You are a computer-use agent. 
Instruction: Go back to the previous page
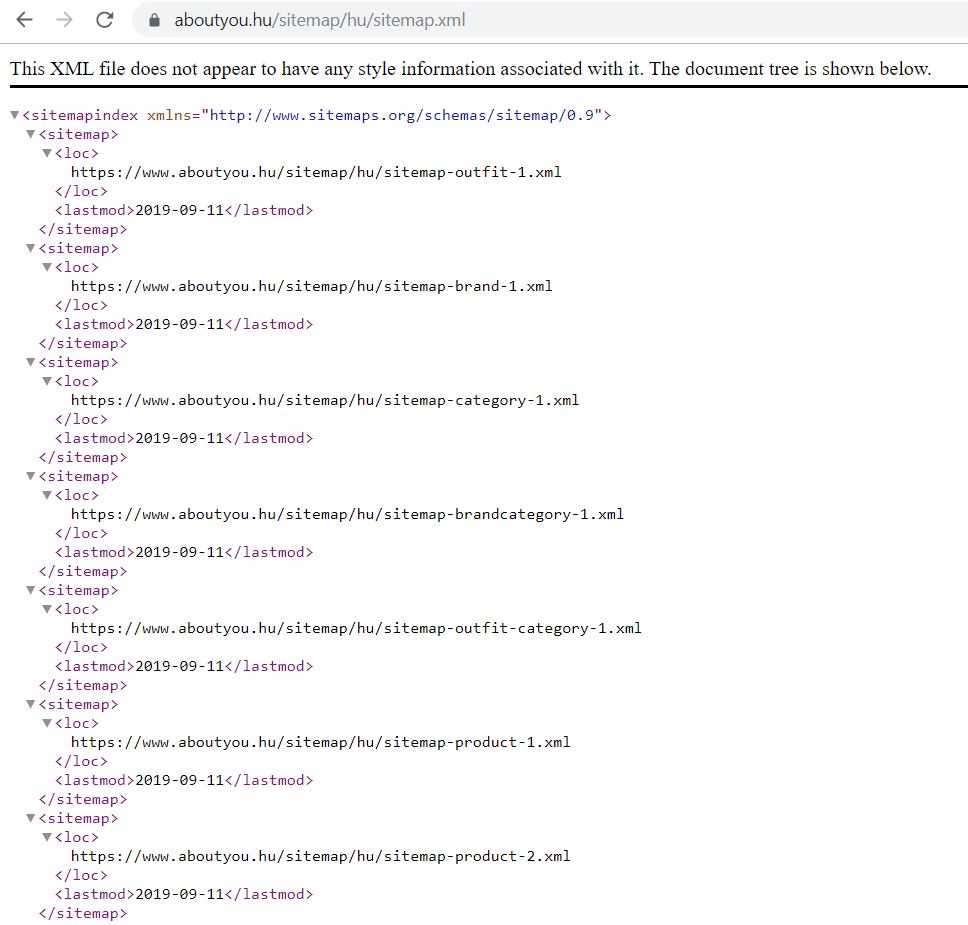pyautogui.click(x=24, y=20)
